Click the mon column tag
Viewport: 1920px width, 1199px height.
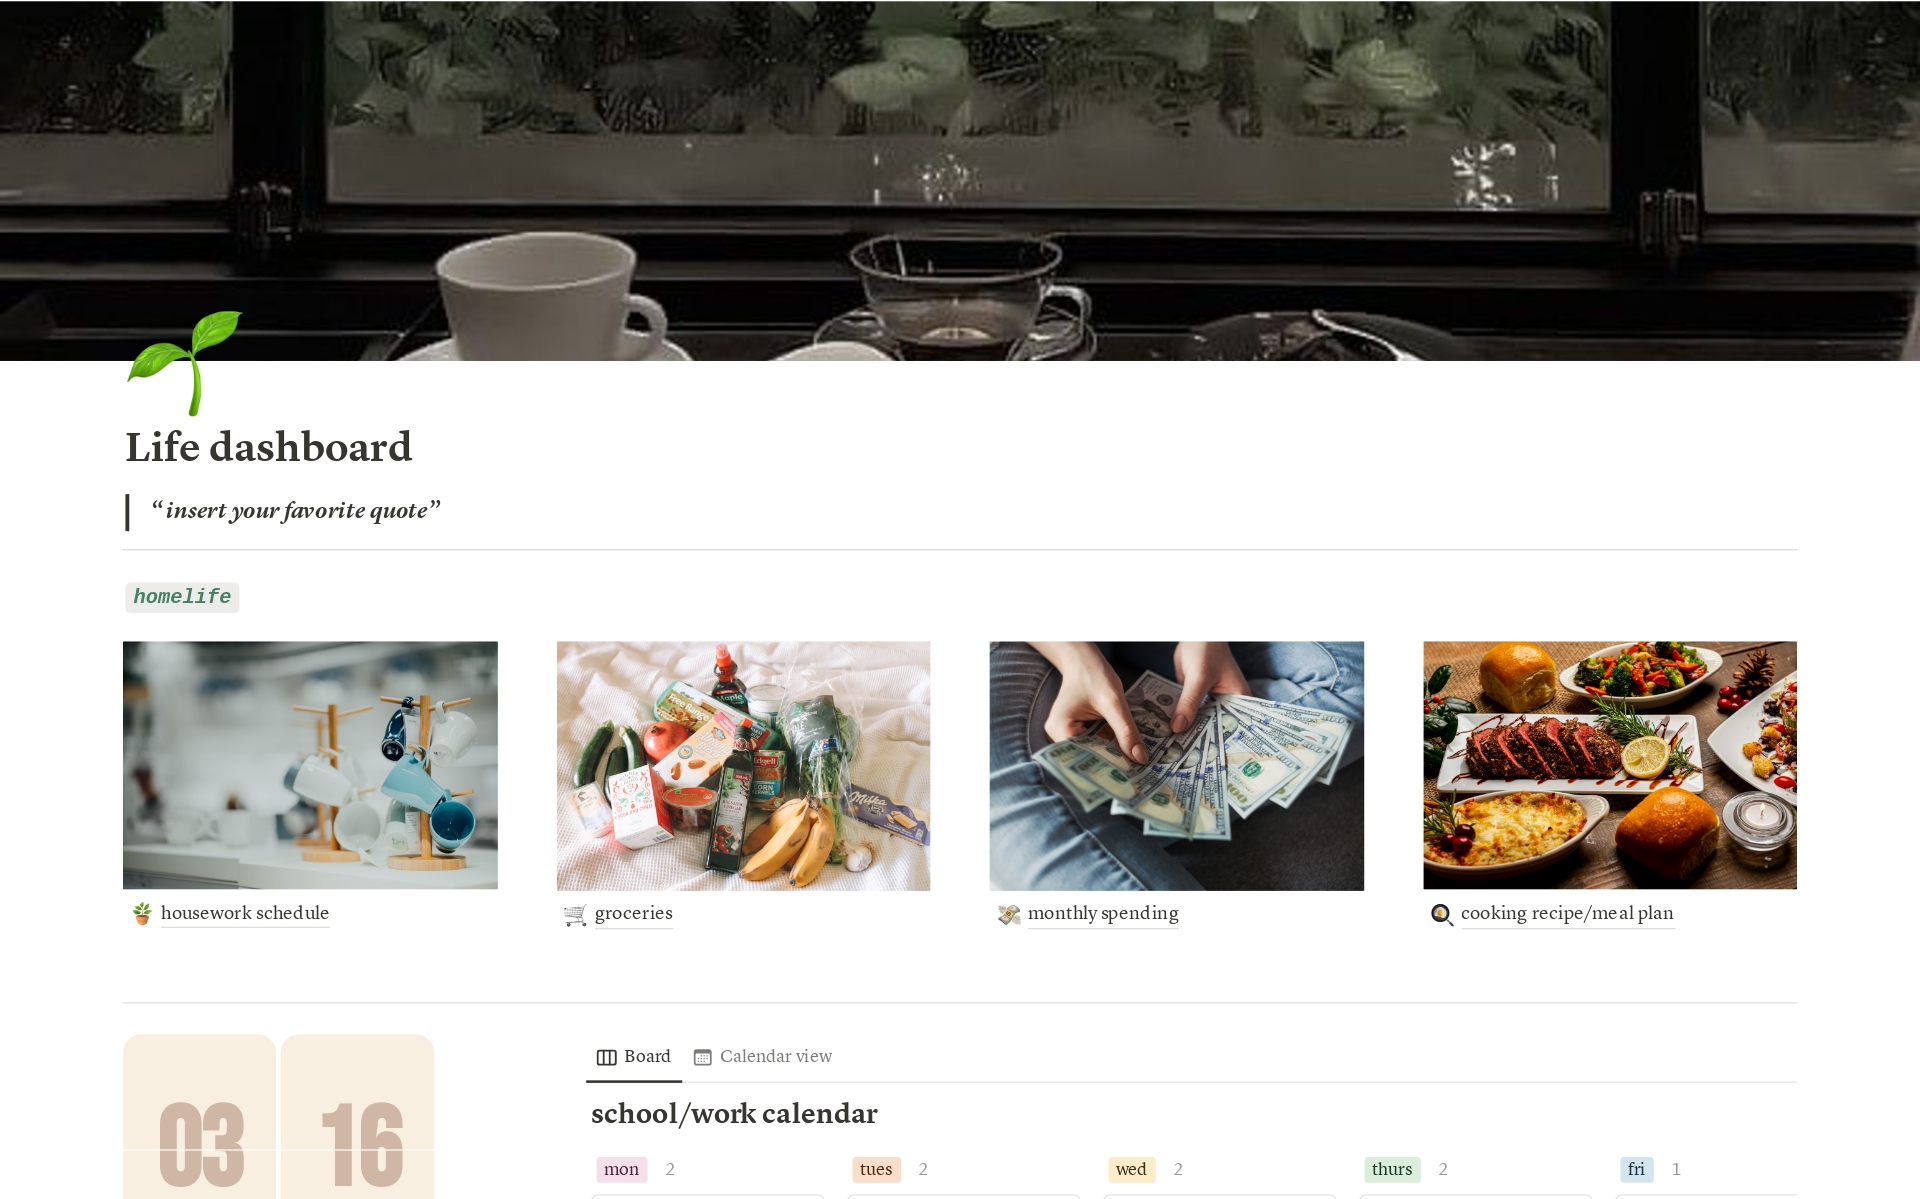(x=621, y=1169)
